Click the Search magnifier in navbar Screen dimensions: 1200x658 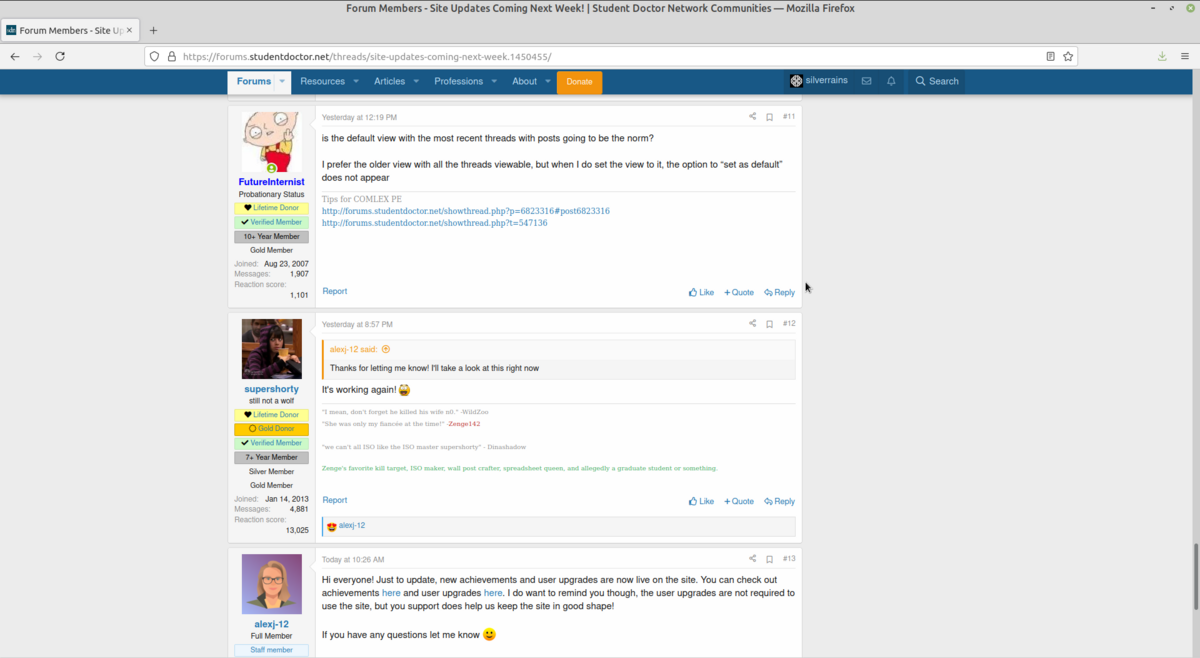[937, 81]
